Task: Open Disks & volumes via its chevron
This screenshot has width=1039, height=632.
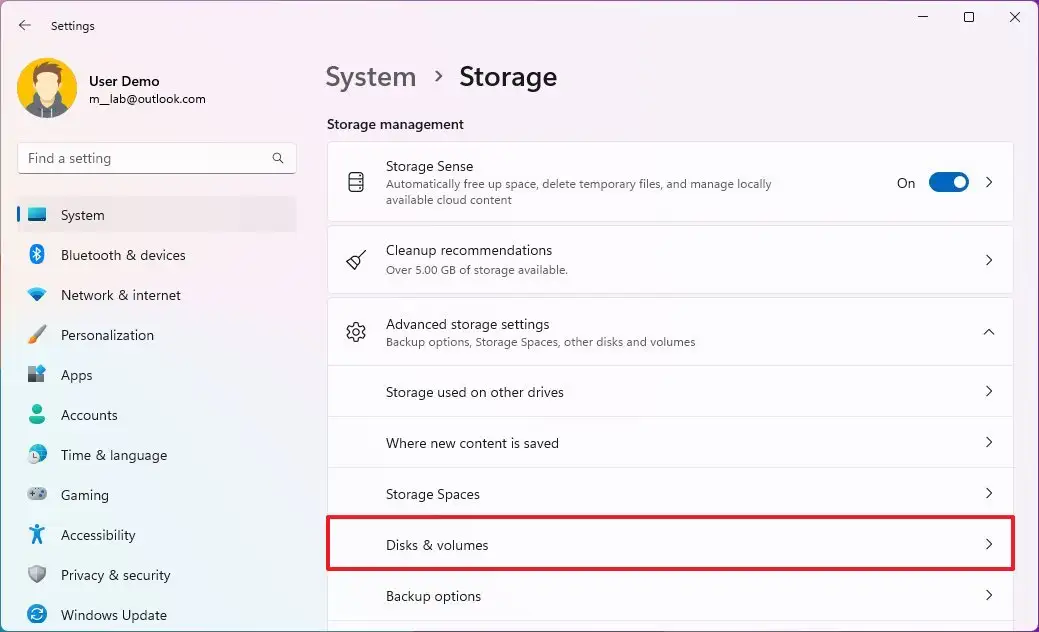Action: tap(989, 544)
